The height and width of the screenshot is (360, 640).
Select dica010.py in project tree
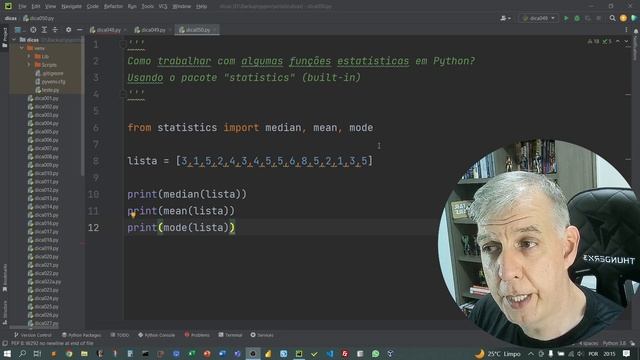coord(43,173)
